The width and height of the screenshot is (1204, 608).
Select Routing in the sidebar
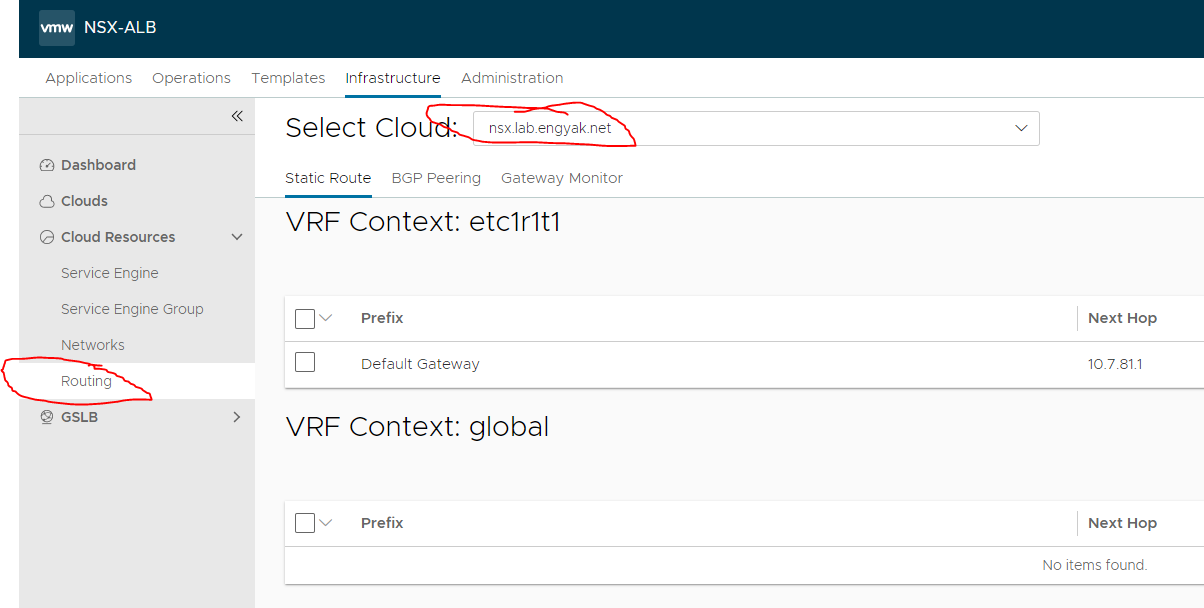pos(86,381)
